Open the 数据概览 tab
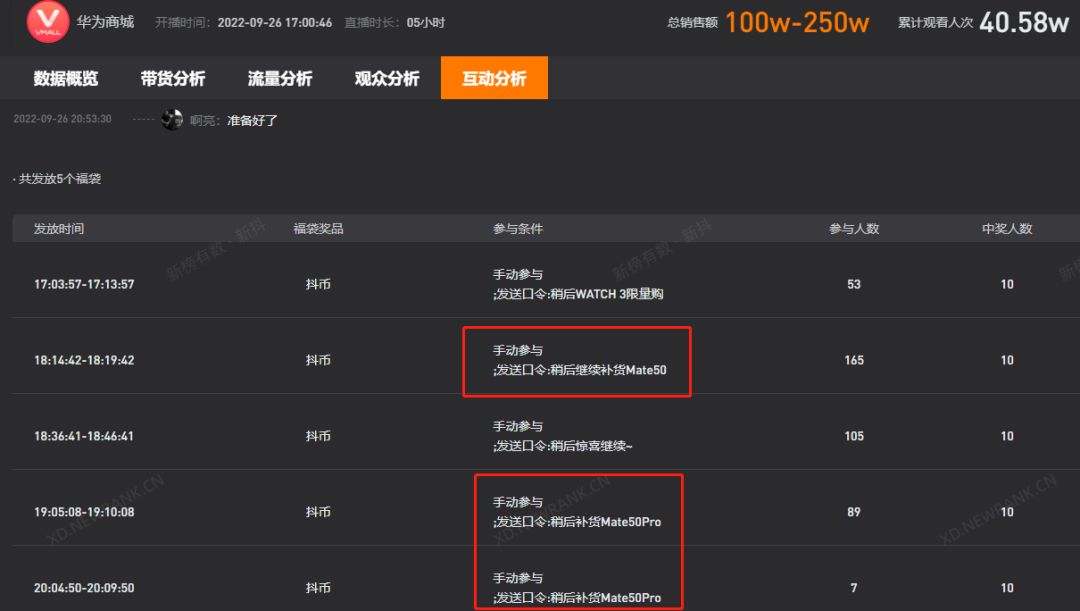The width and height of the screenshot is (1080, 611). pos(65,79)
